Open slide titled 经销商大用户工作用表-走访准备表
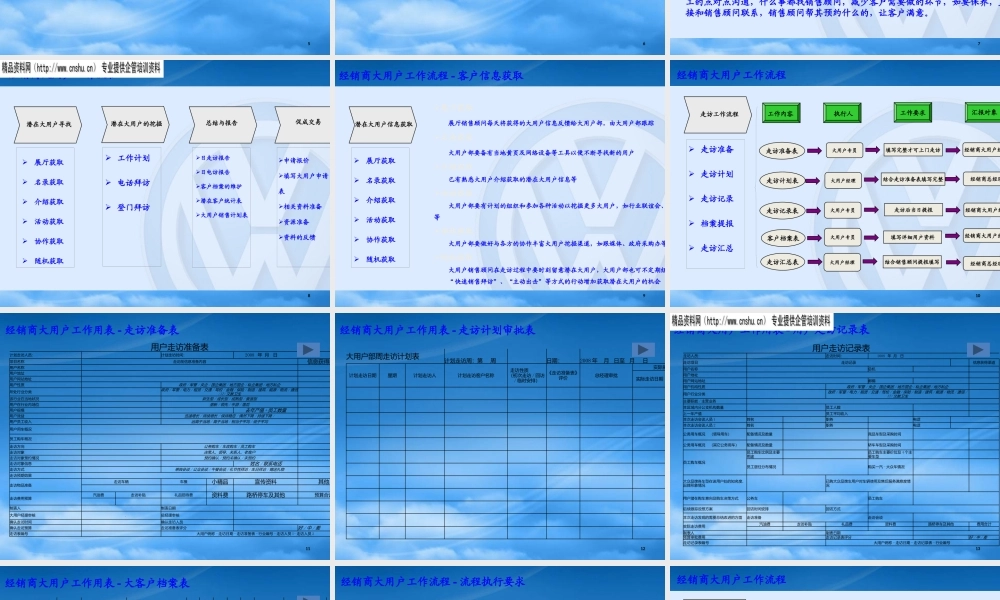Screen dimensions: 1000x600 pos(165,436)
